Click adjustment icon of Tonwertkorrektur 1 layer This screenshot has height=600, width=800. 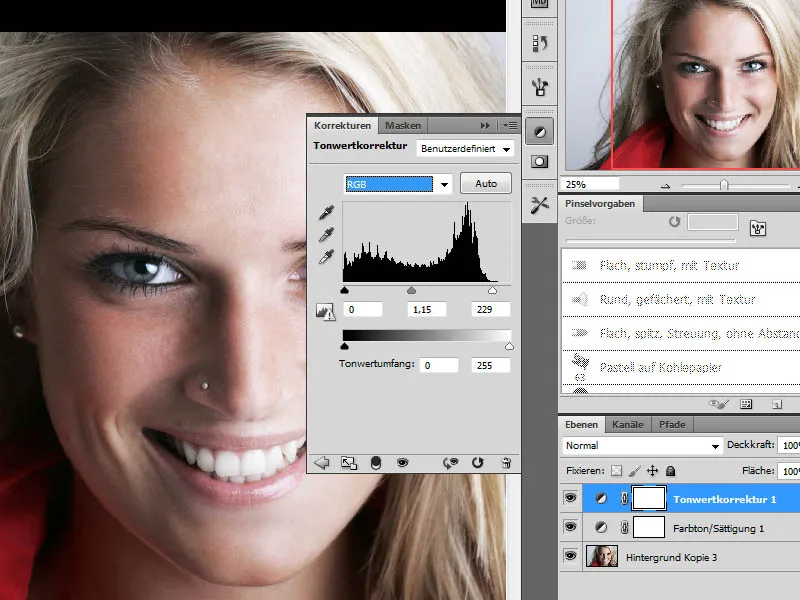click(x=601, y=498)
